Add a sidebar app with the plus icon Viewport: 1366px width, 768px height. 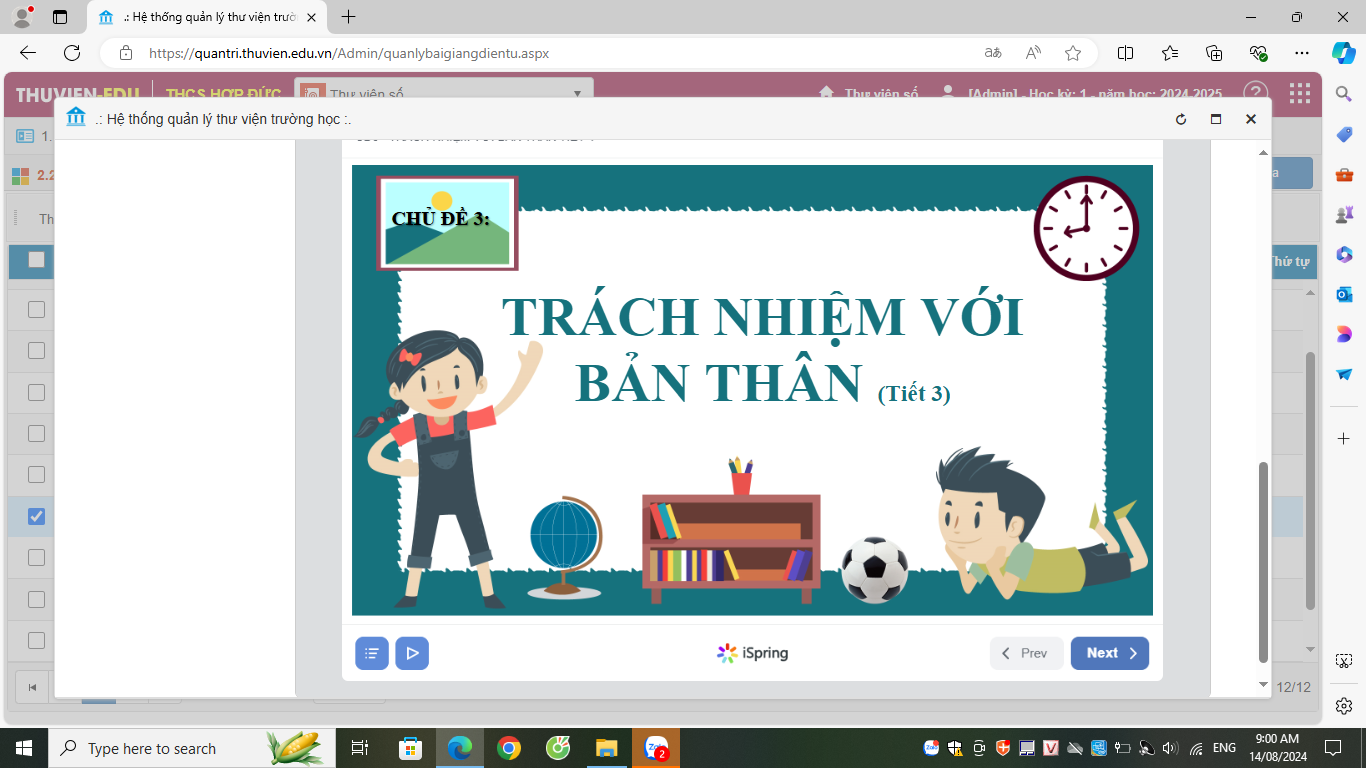[x=1344, y=438]
